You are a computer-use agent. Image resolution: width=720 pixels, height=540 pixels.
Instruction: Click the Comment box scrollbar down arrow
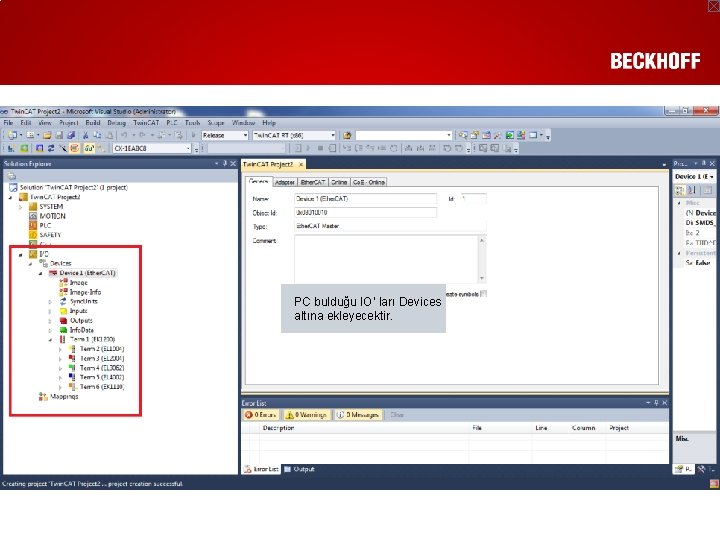[482, 278]
